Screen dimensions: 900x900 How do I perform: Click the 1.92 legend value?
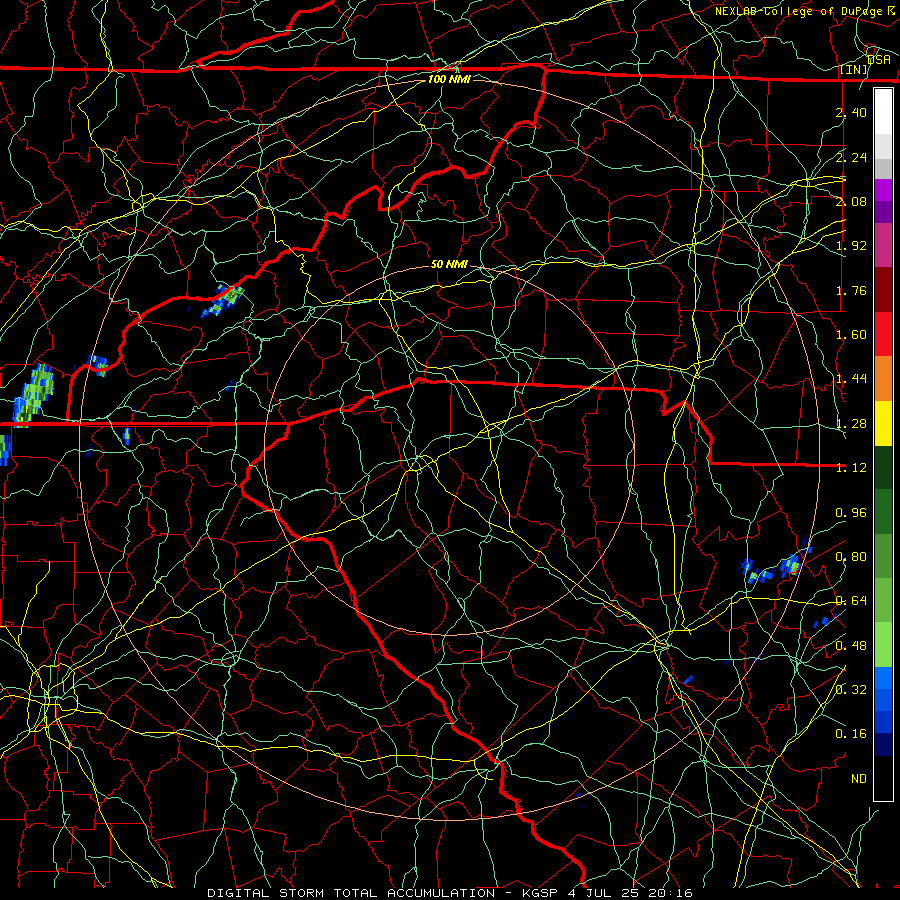click(x=851, y=246)
